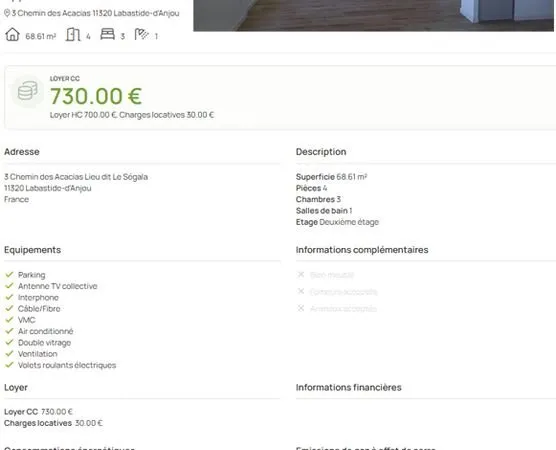The height and width of the screenshot is (450, 556).
Task: Click the door icon for room count
Action: coord(73,35)
